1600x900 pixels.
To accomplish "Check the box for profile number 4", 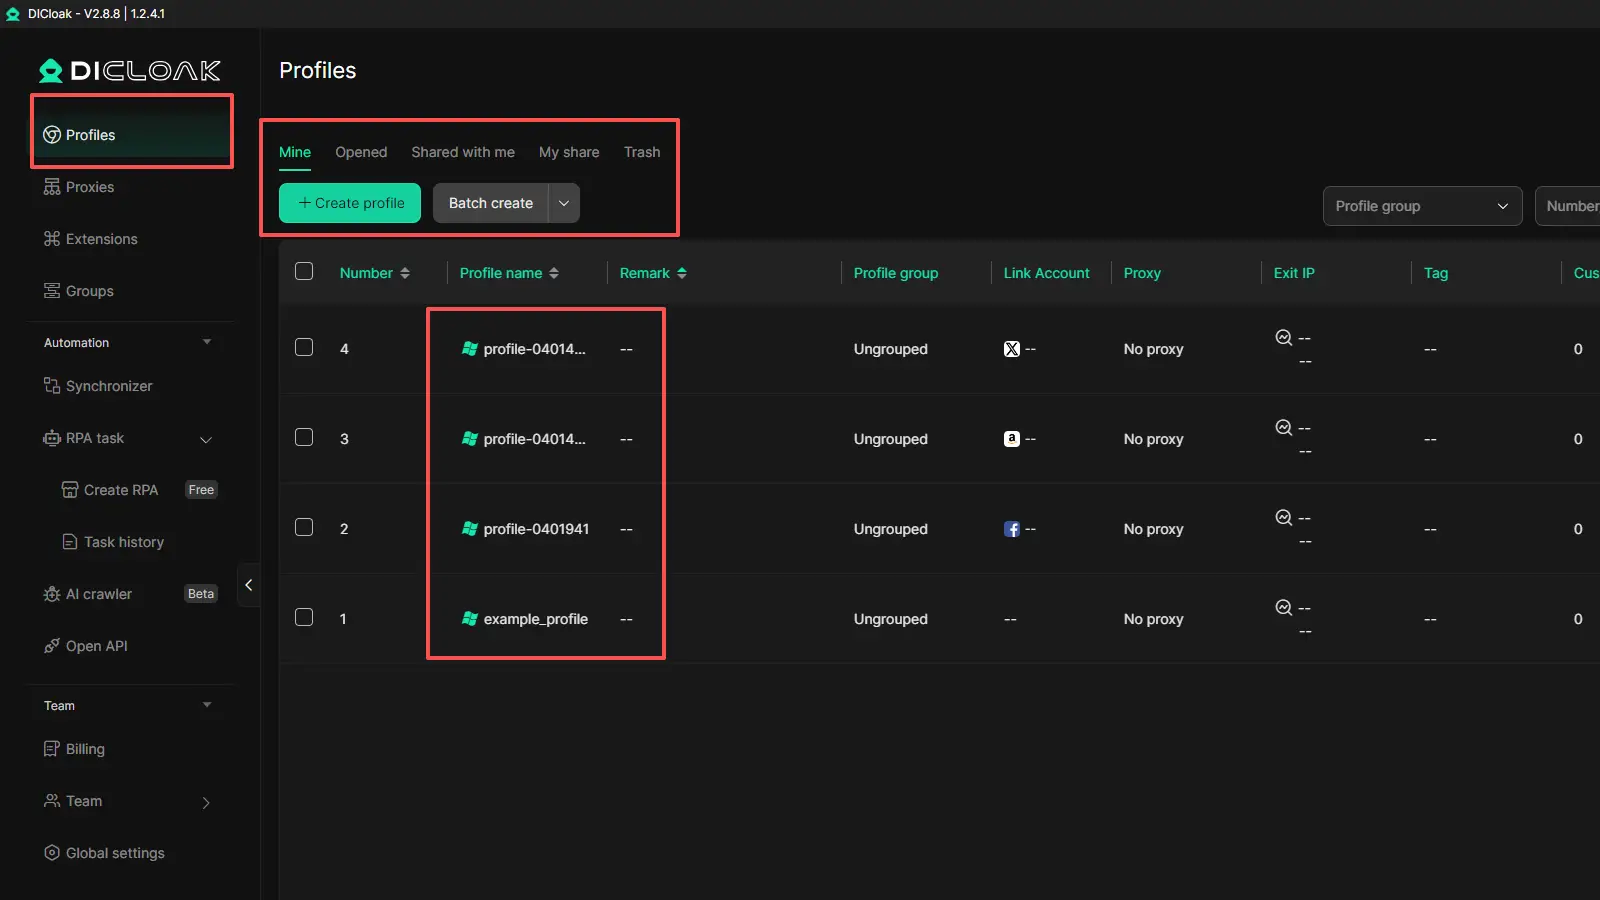I will [x=304, y=348].
